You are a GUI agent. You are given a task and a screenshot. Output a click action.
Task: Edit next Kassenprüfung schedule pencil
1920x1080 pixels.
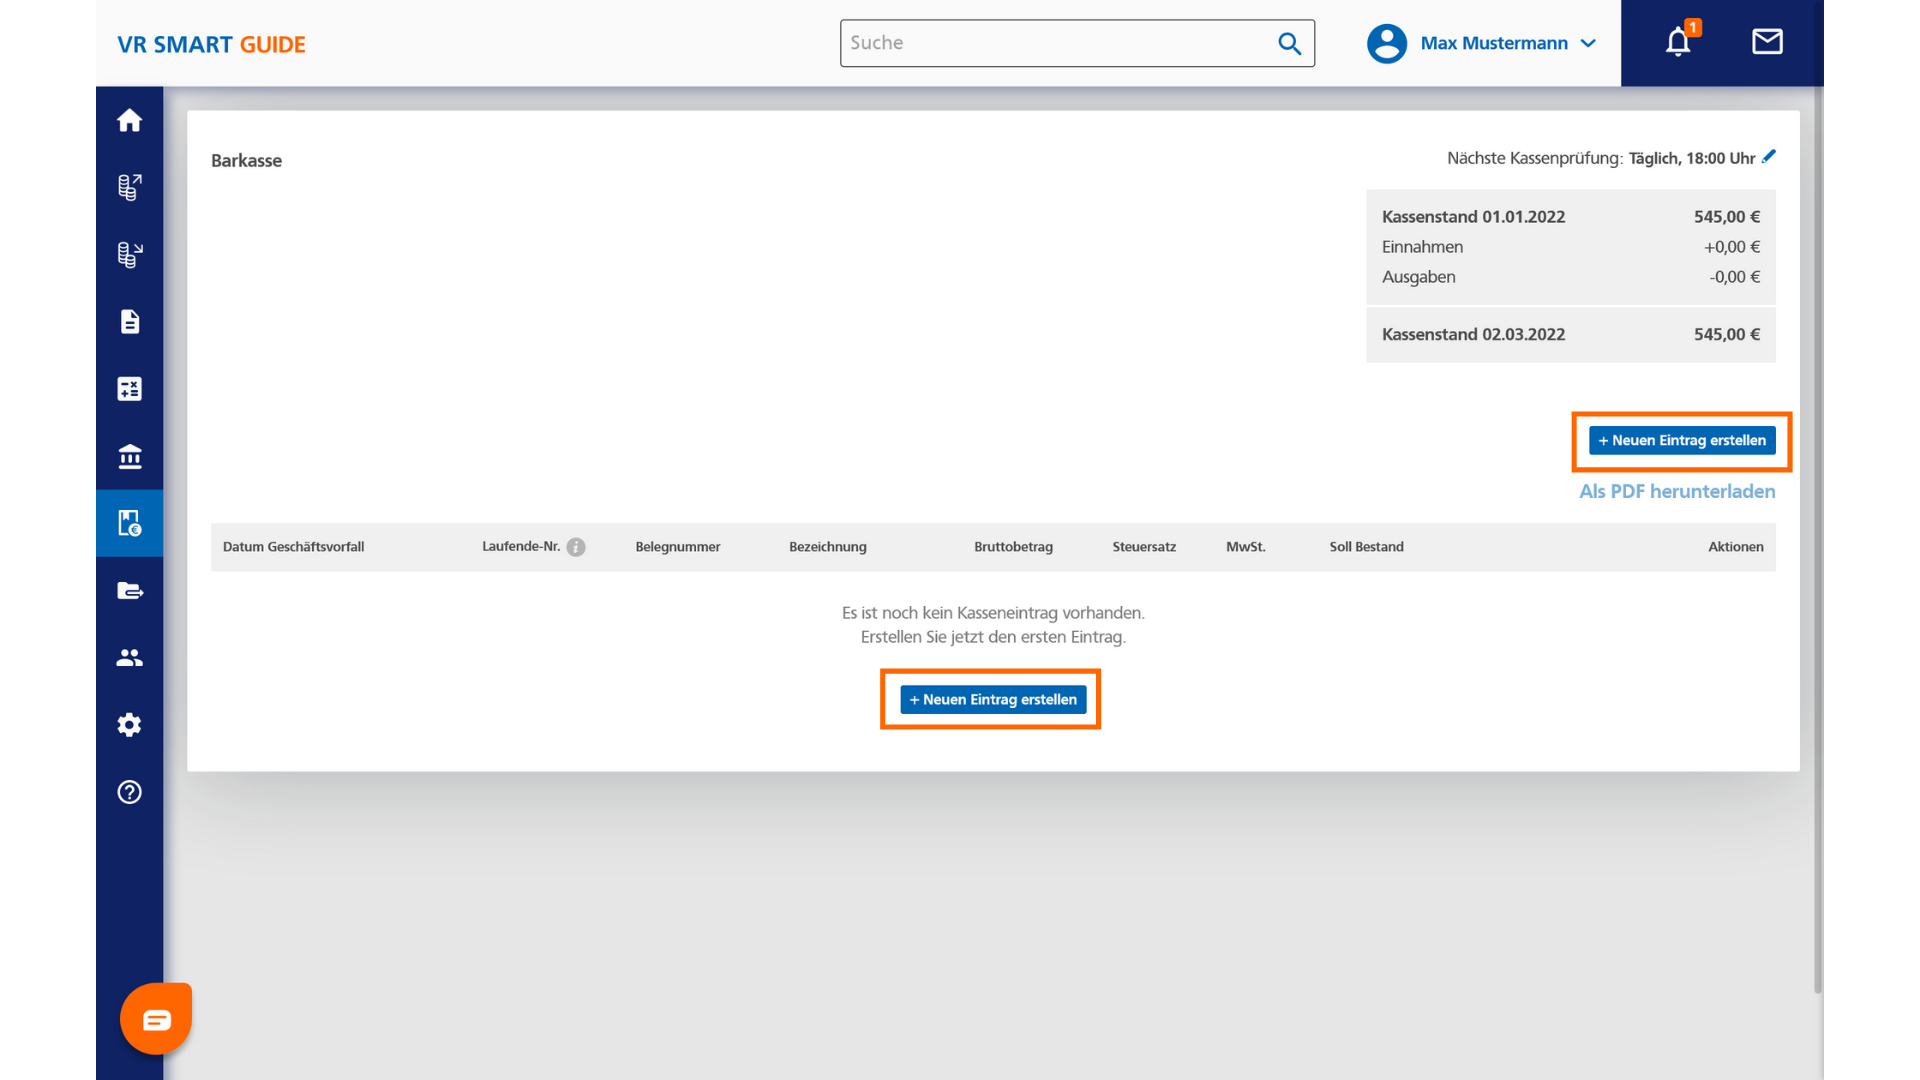tap(1769, 156)
